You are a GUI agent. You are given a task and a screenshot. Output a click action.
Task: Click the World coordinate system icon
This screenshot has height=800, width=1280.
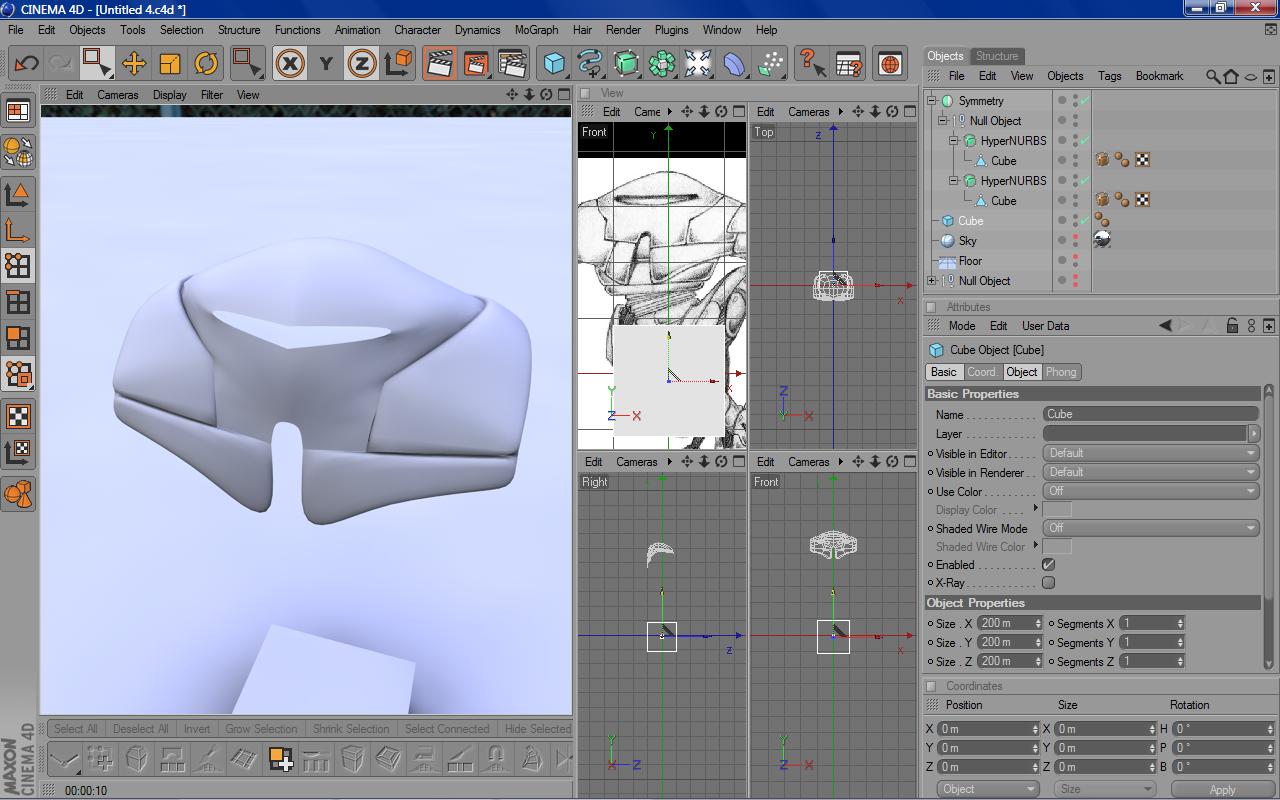[398, 64]
